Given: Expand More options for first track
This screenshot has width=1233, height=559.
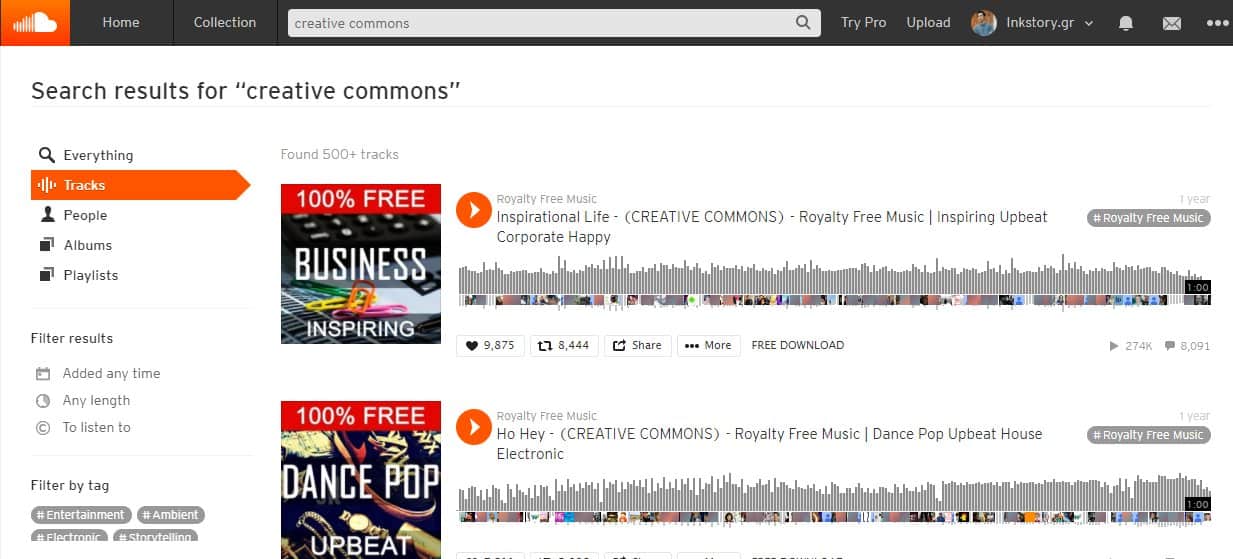Looking at the screenshot, I should 708,345.
